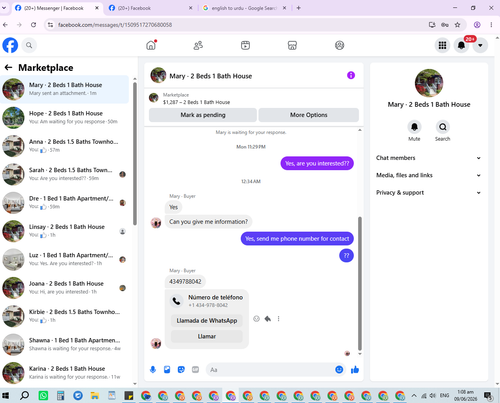The height and width of the screenshot is (403, 500).
Task: Click Mary's profile picture in right panel
Action: point(429,83)
